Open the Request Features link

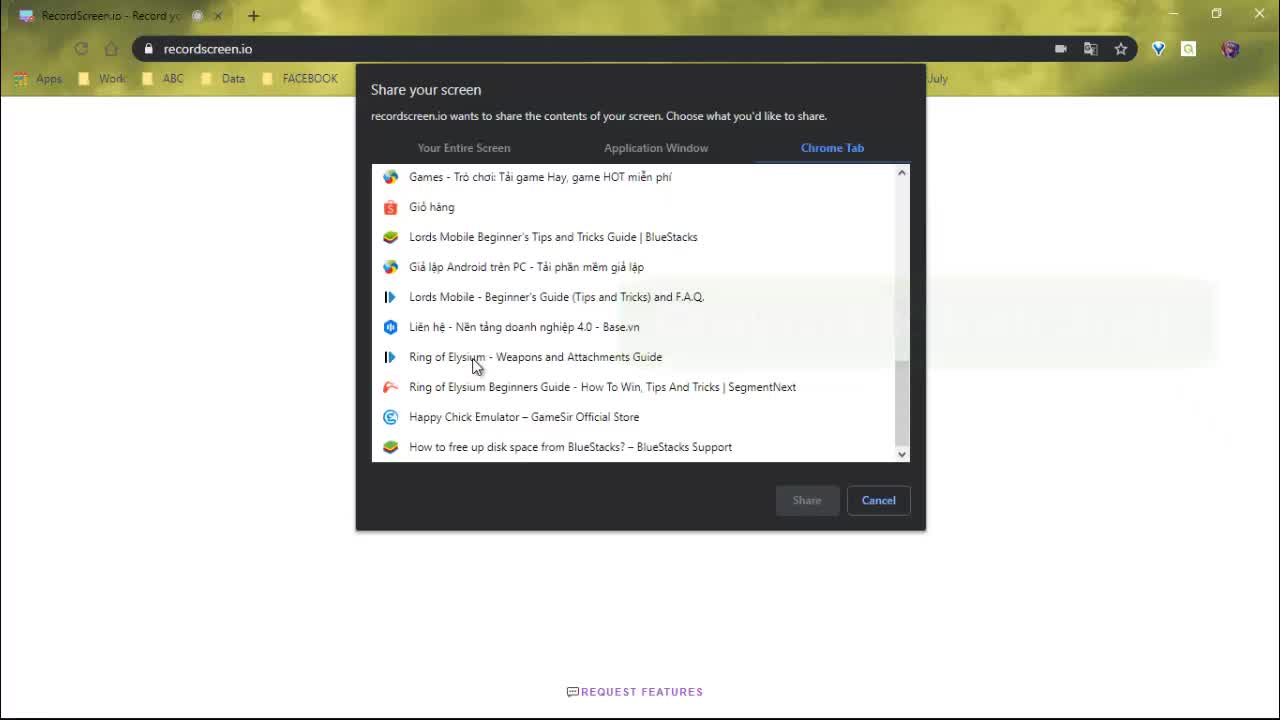pos(635,692)
